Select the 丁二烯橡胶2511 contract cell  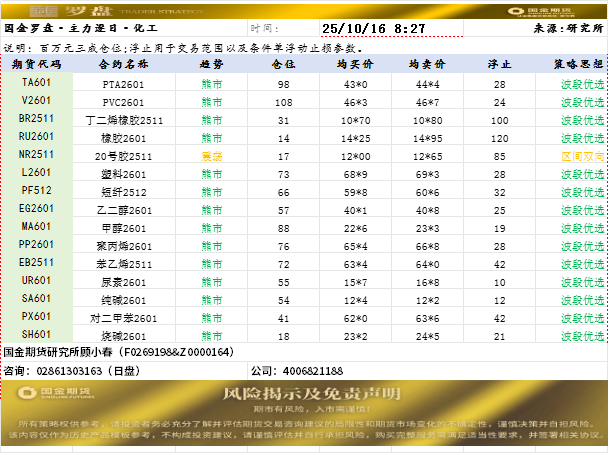pos(124,120)
